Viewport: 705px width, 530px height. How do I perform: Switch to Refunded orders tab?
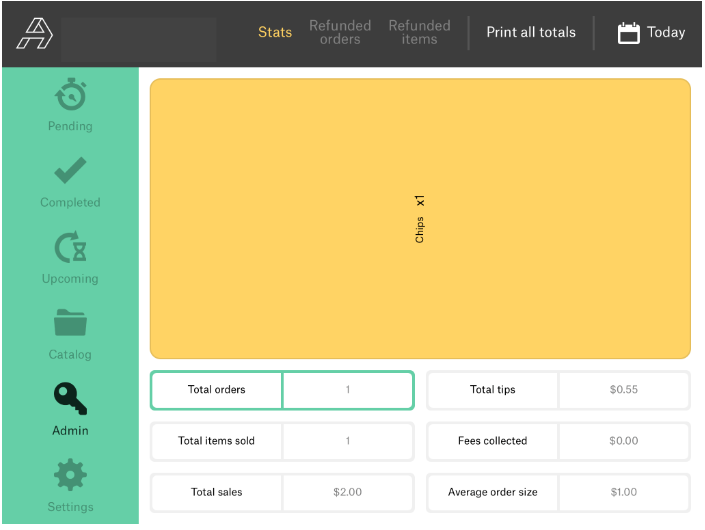(340, 32)
